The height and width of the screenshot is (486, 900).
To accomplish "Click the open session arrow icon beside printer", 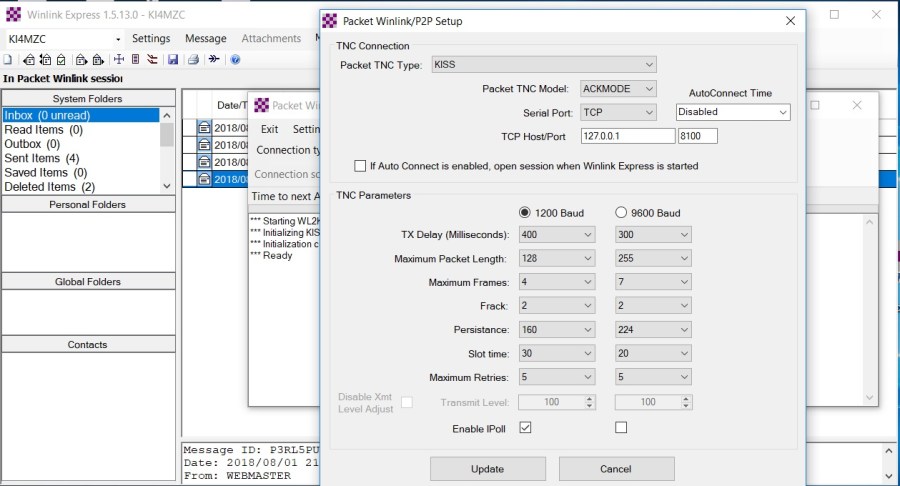I will (x=214, y=60).
